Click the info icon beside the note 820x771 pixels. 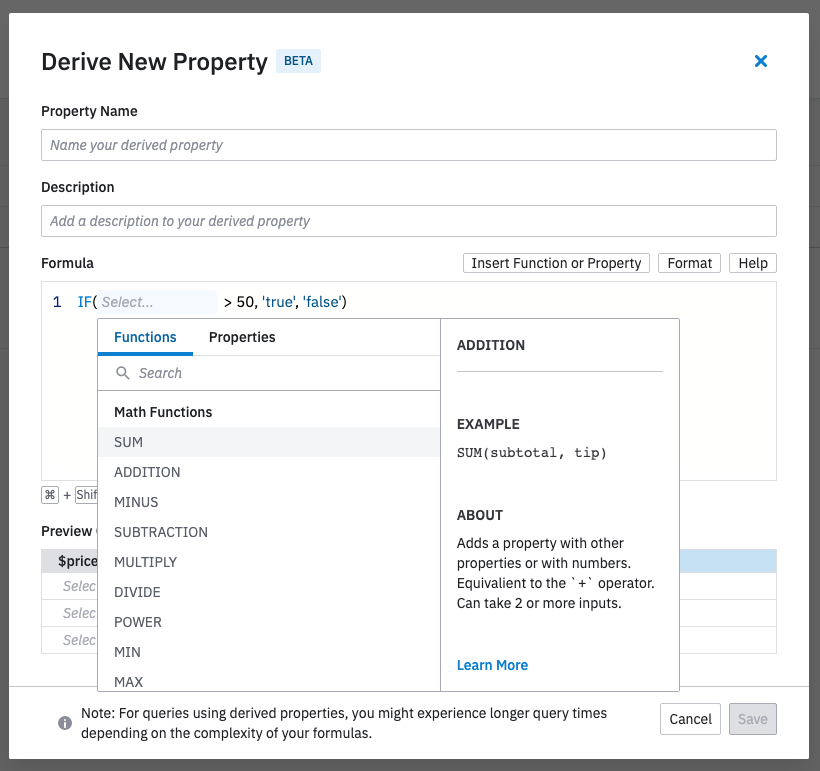coord(64,723)
